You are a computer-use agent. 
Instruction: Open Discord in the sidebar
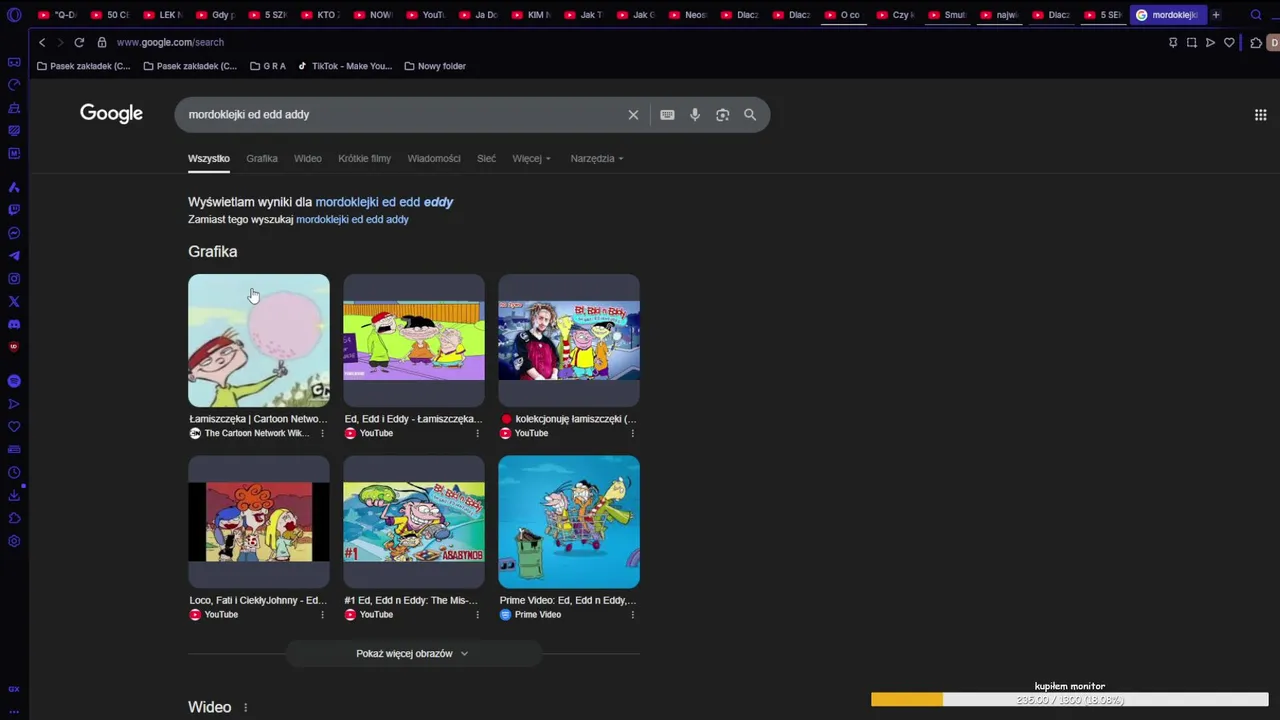(14, 324)
